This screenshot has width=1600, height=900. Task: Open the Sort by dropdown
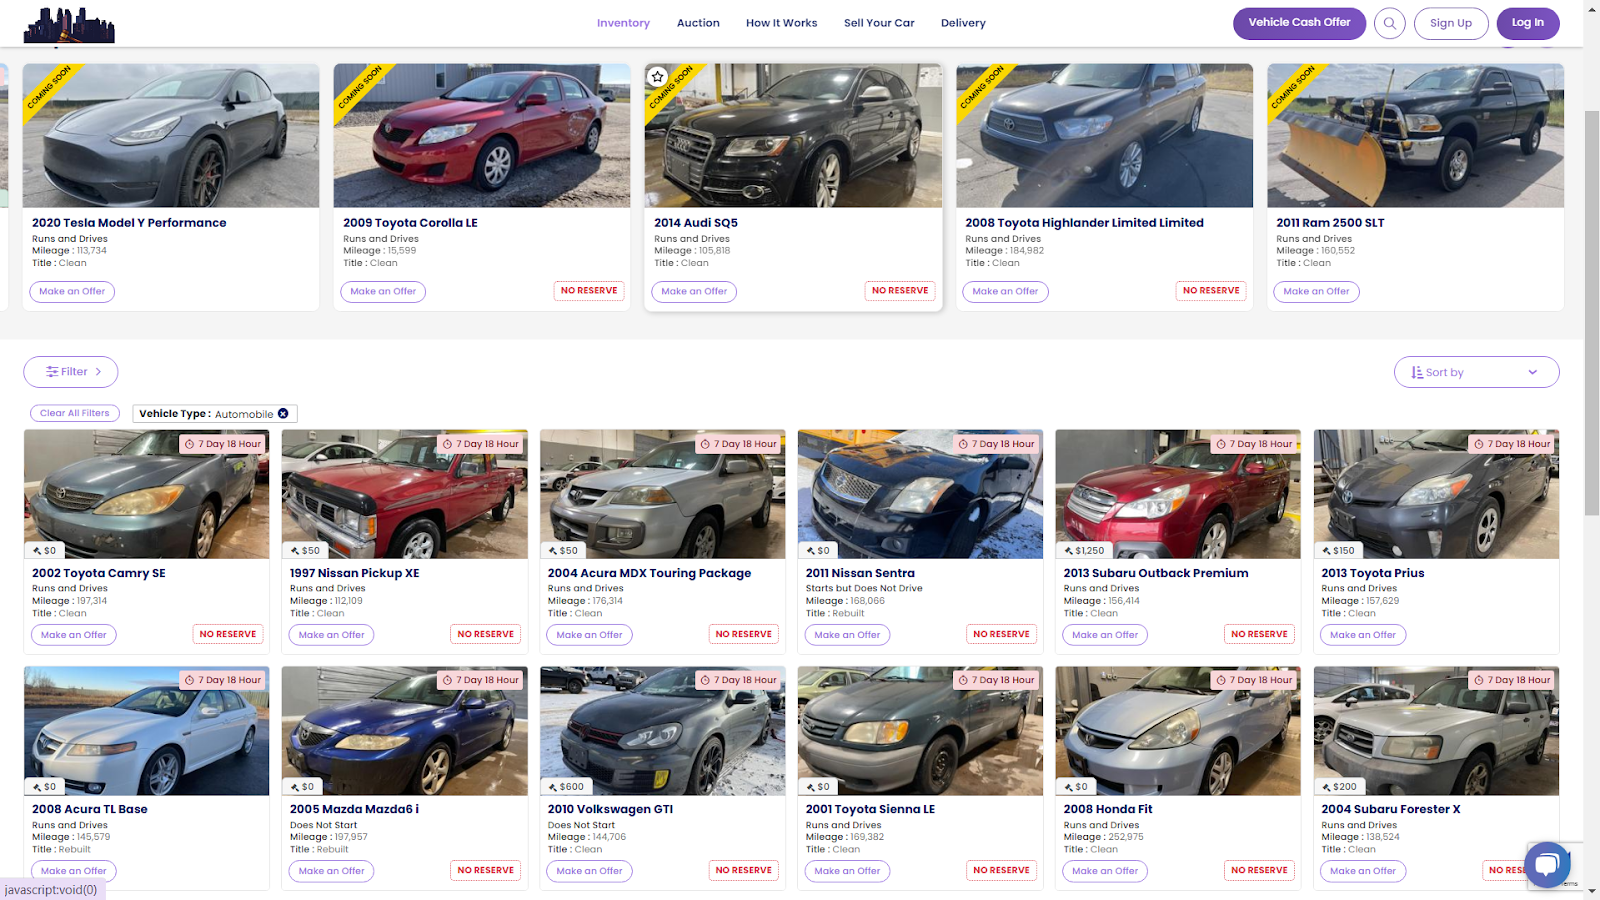coord(1476,372)
